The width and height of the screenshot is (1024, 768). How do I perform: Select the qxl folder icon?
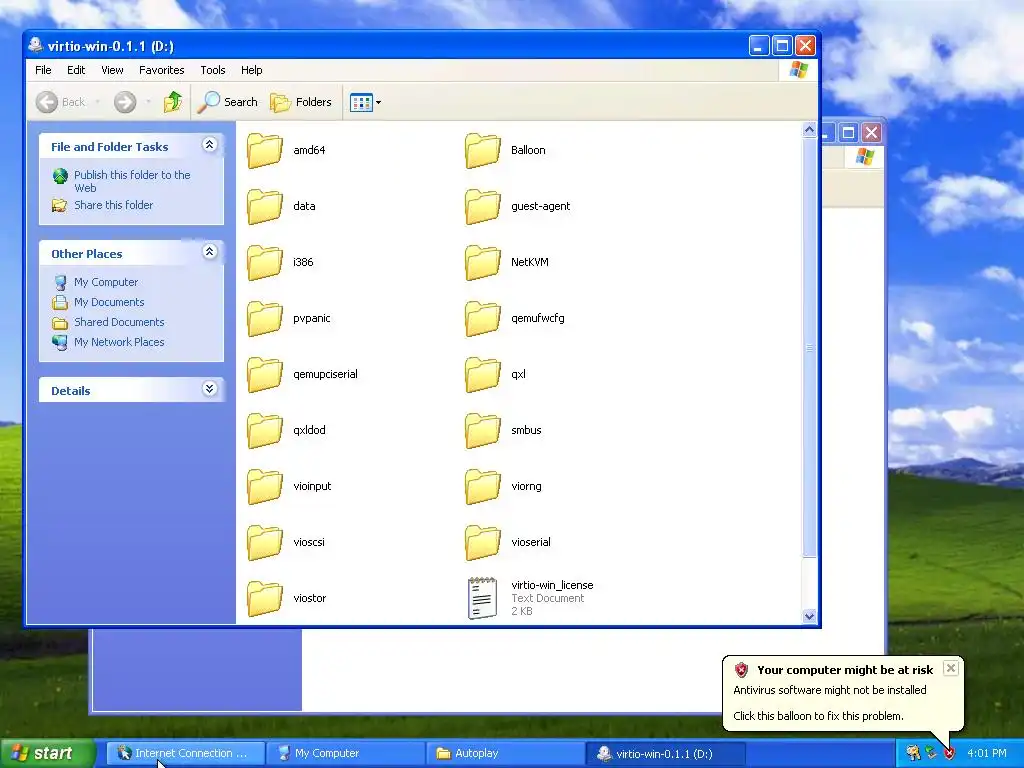click(483, 374)
